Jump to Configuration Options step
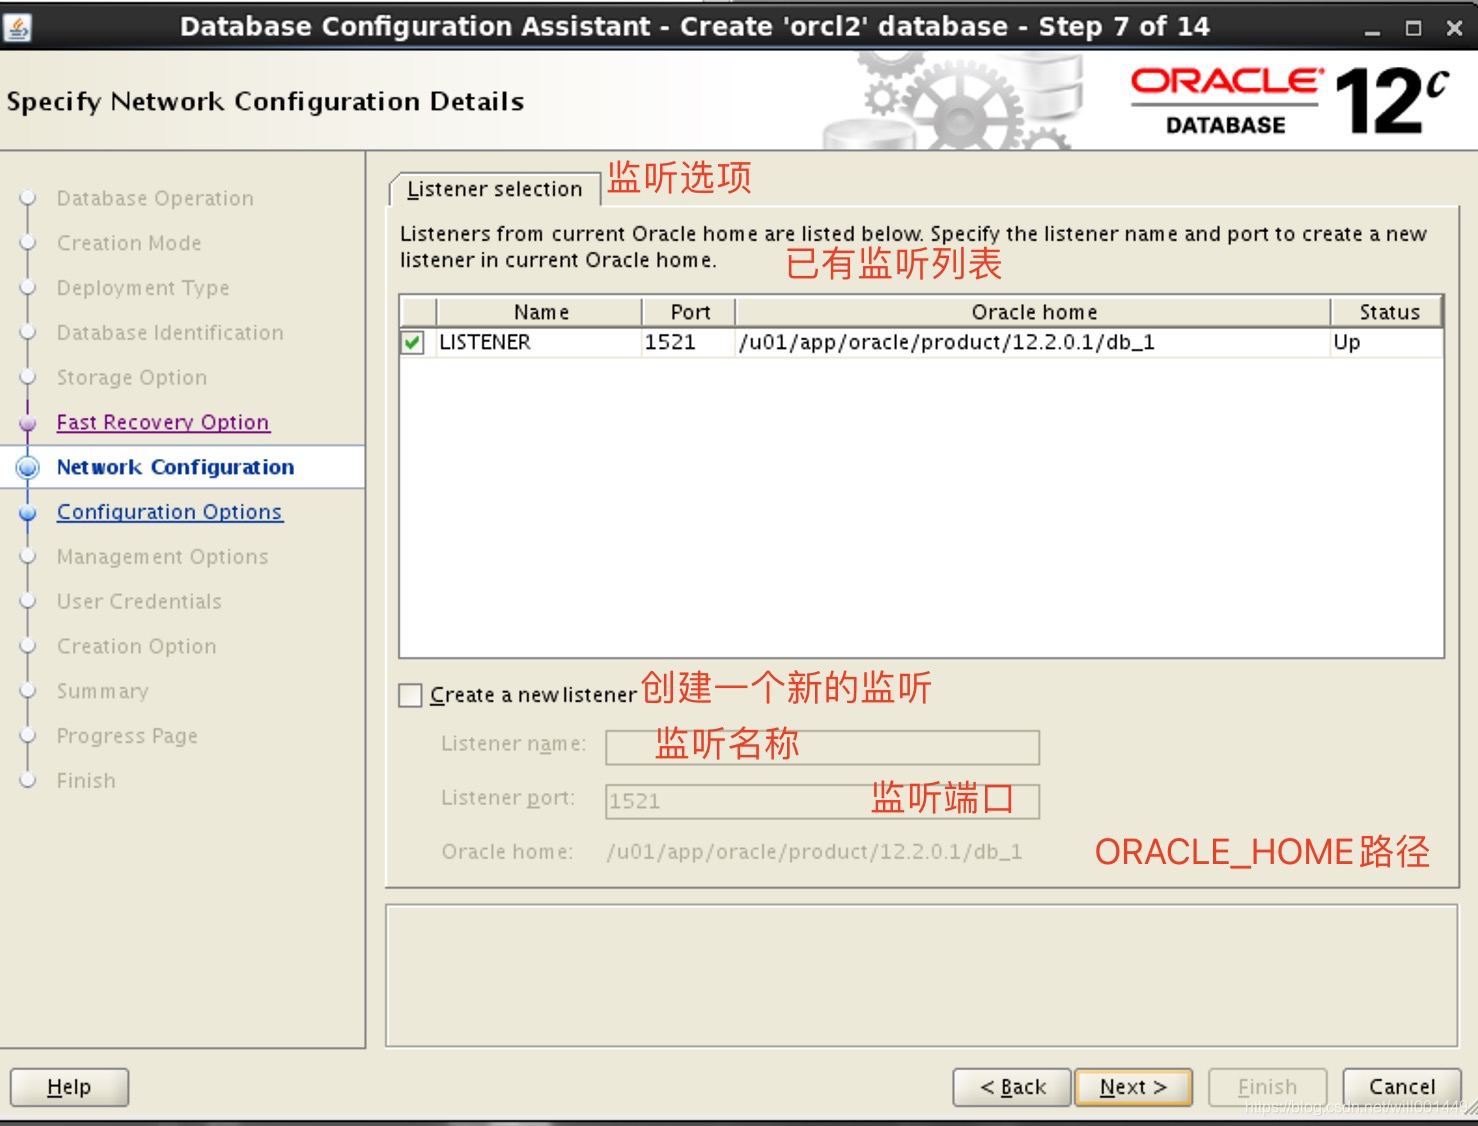Image resolution: width=1478 pixels, height=1126 pixels. tap(170, 512)
